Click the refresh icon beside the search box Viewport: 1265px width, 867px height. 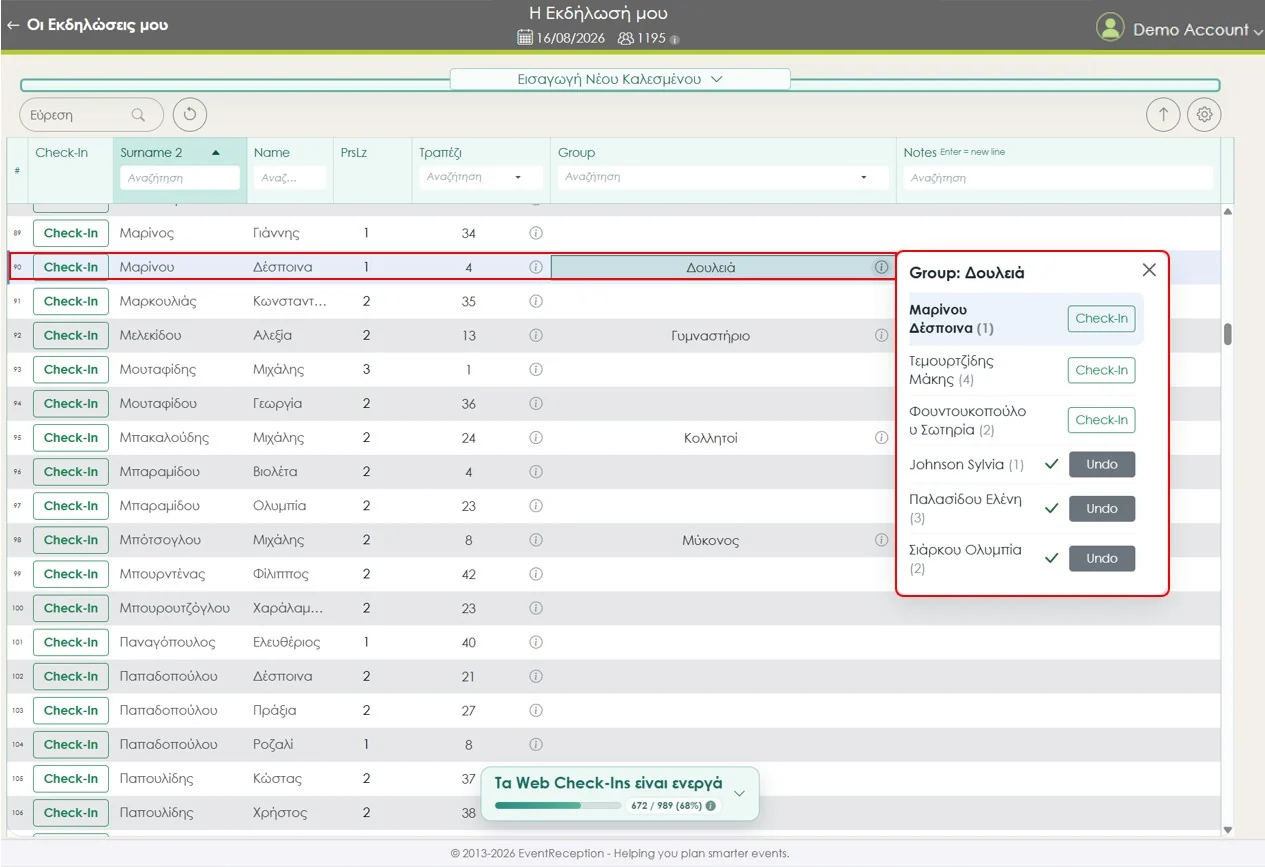click(190, 115)
